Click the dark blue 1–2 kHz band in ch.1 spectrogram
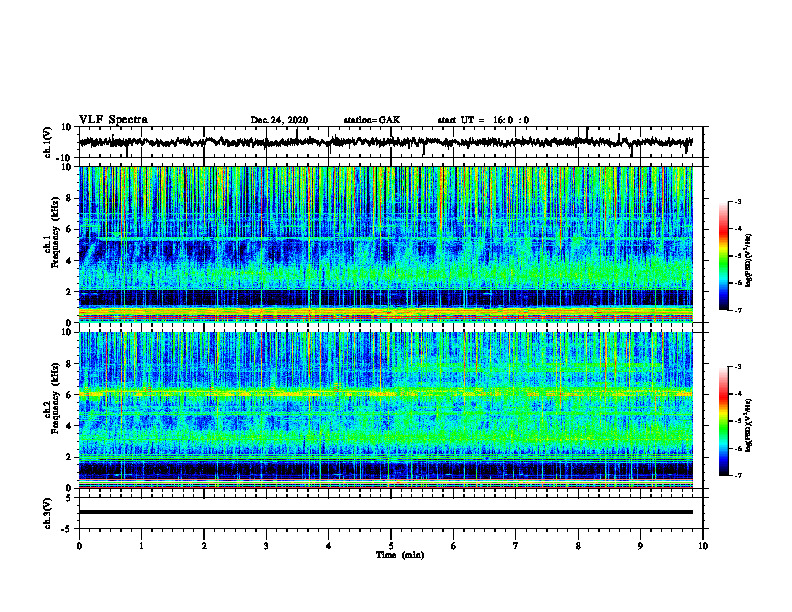The image size is (792, 612). pos(385,298)
